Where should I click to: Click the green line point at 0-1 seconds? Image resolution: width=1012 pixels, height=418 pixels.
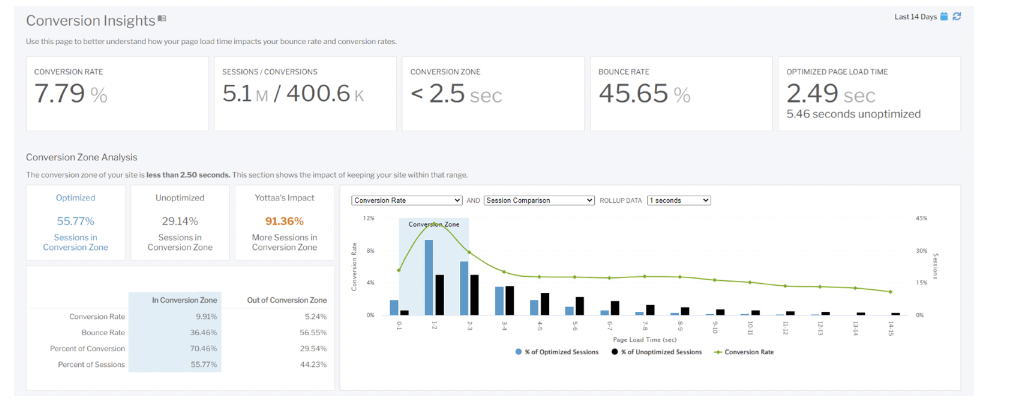click(x=399, y=270)
